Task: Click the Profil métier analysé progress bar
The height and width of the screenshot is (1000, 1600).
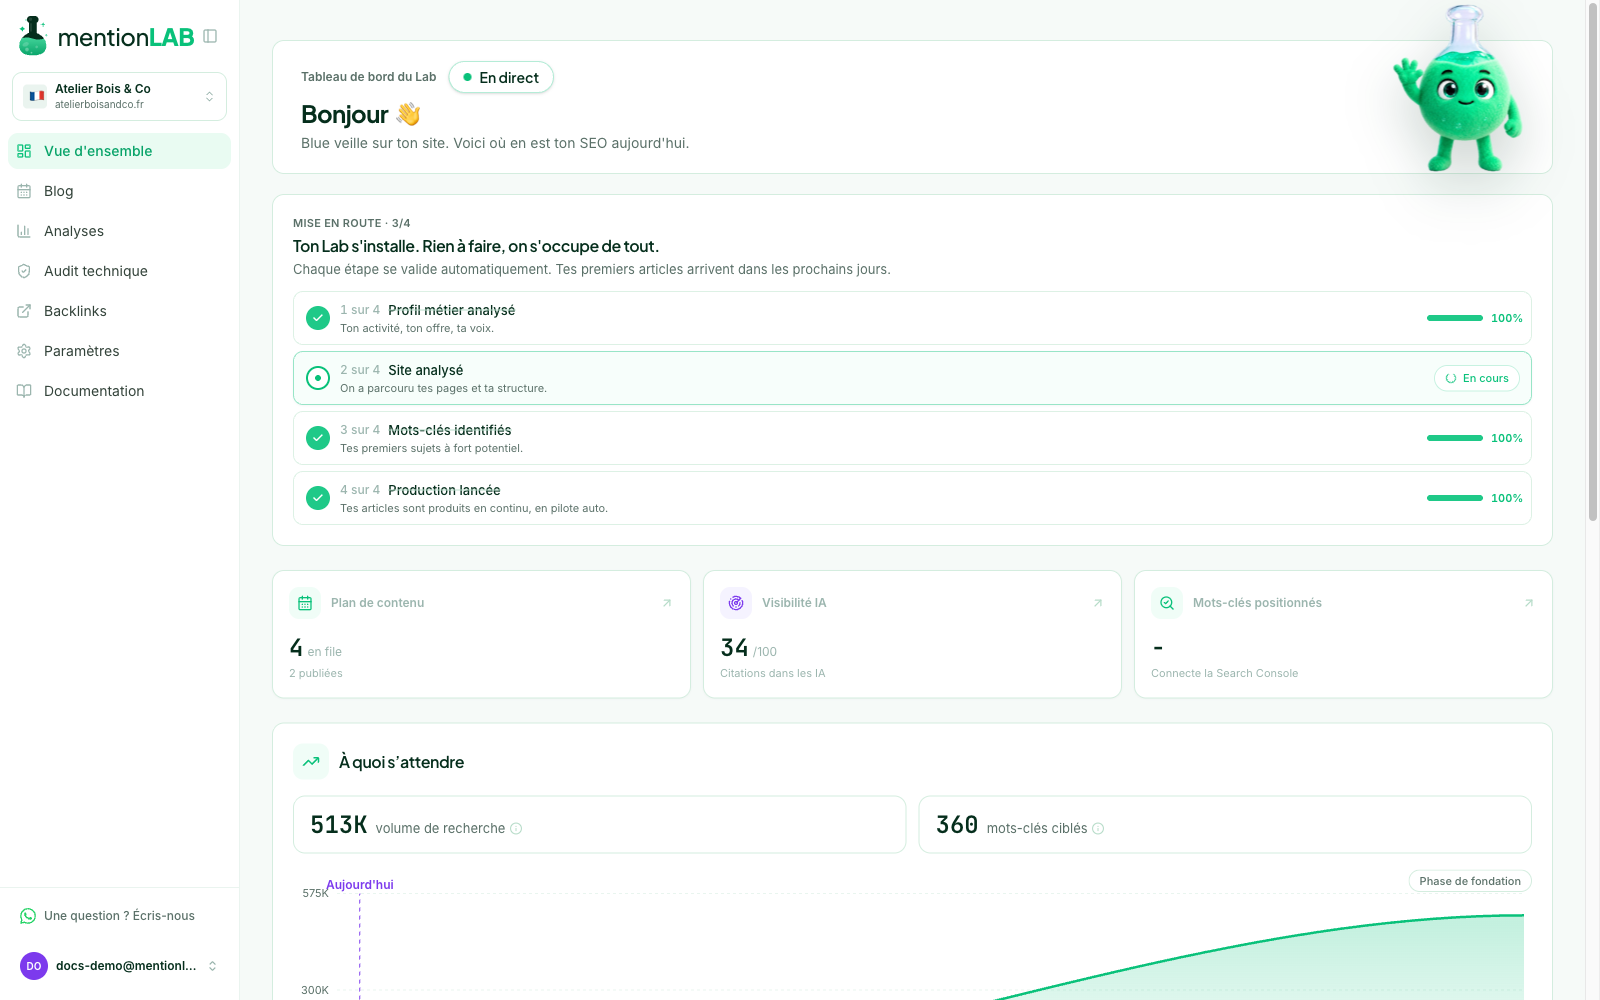Action: pyautogui.click(x=1455, y=318)
